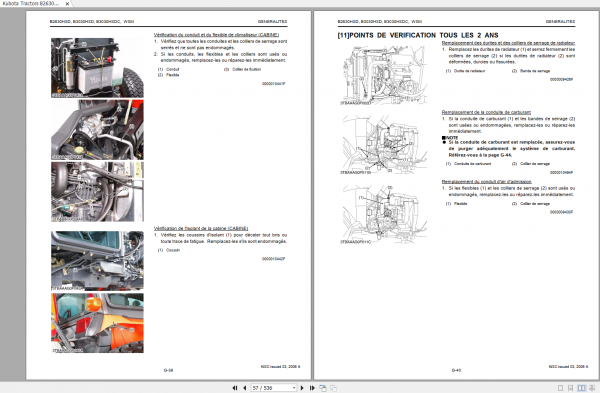This screenshot has height=393, width=600.
Task: Go to the first page
Action: coord(235,388)
